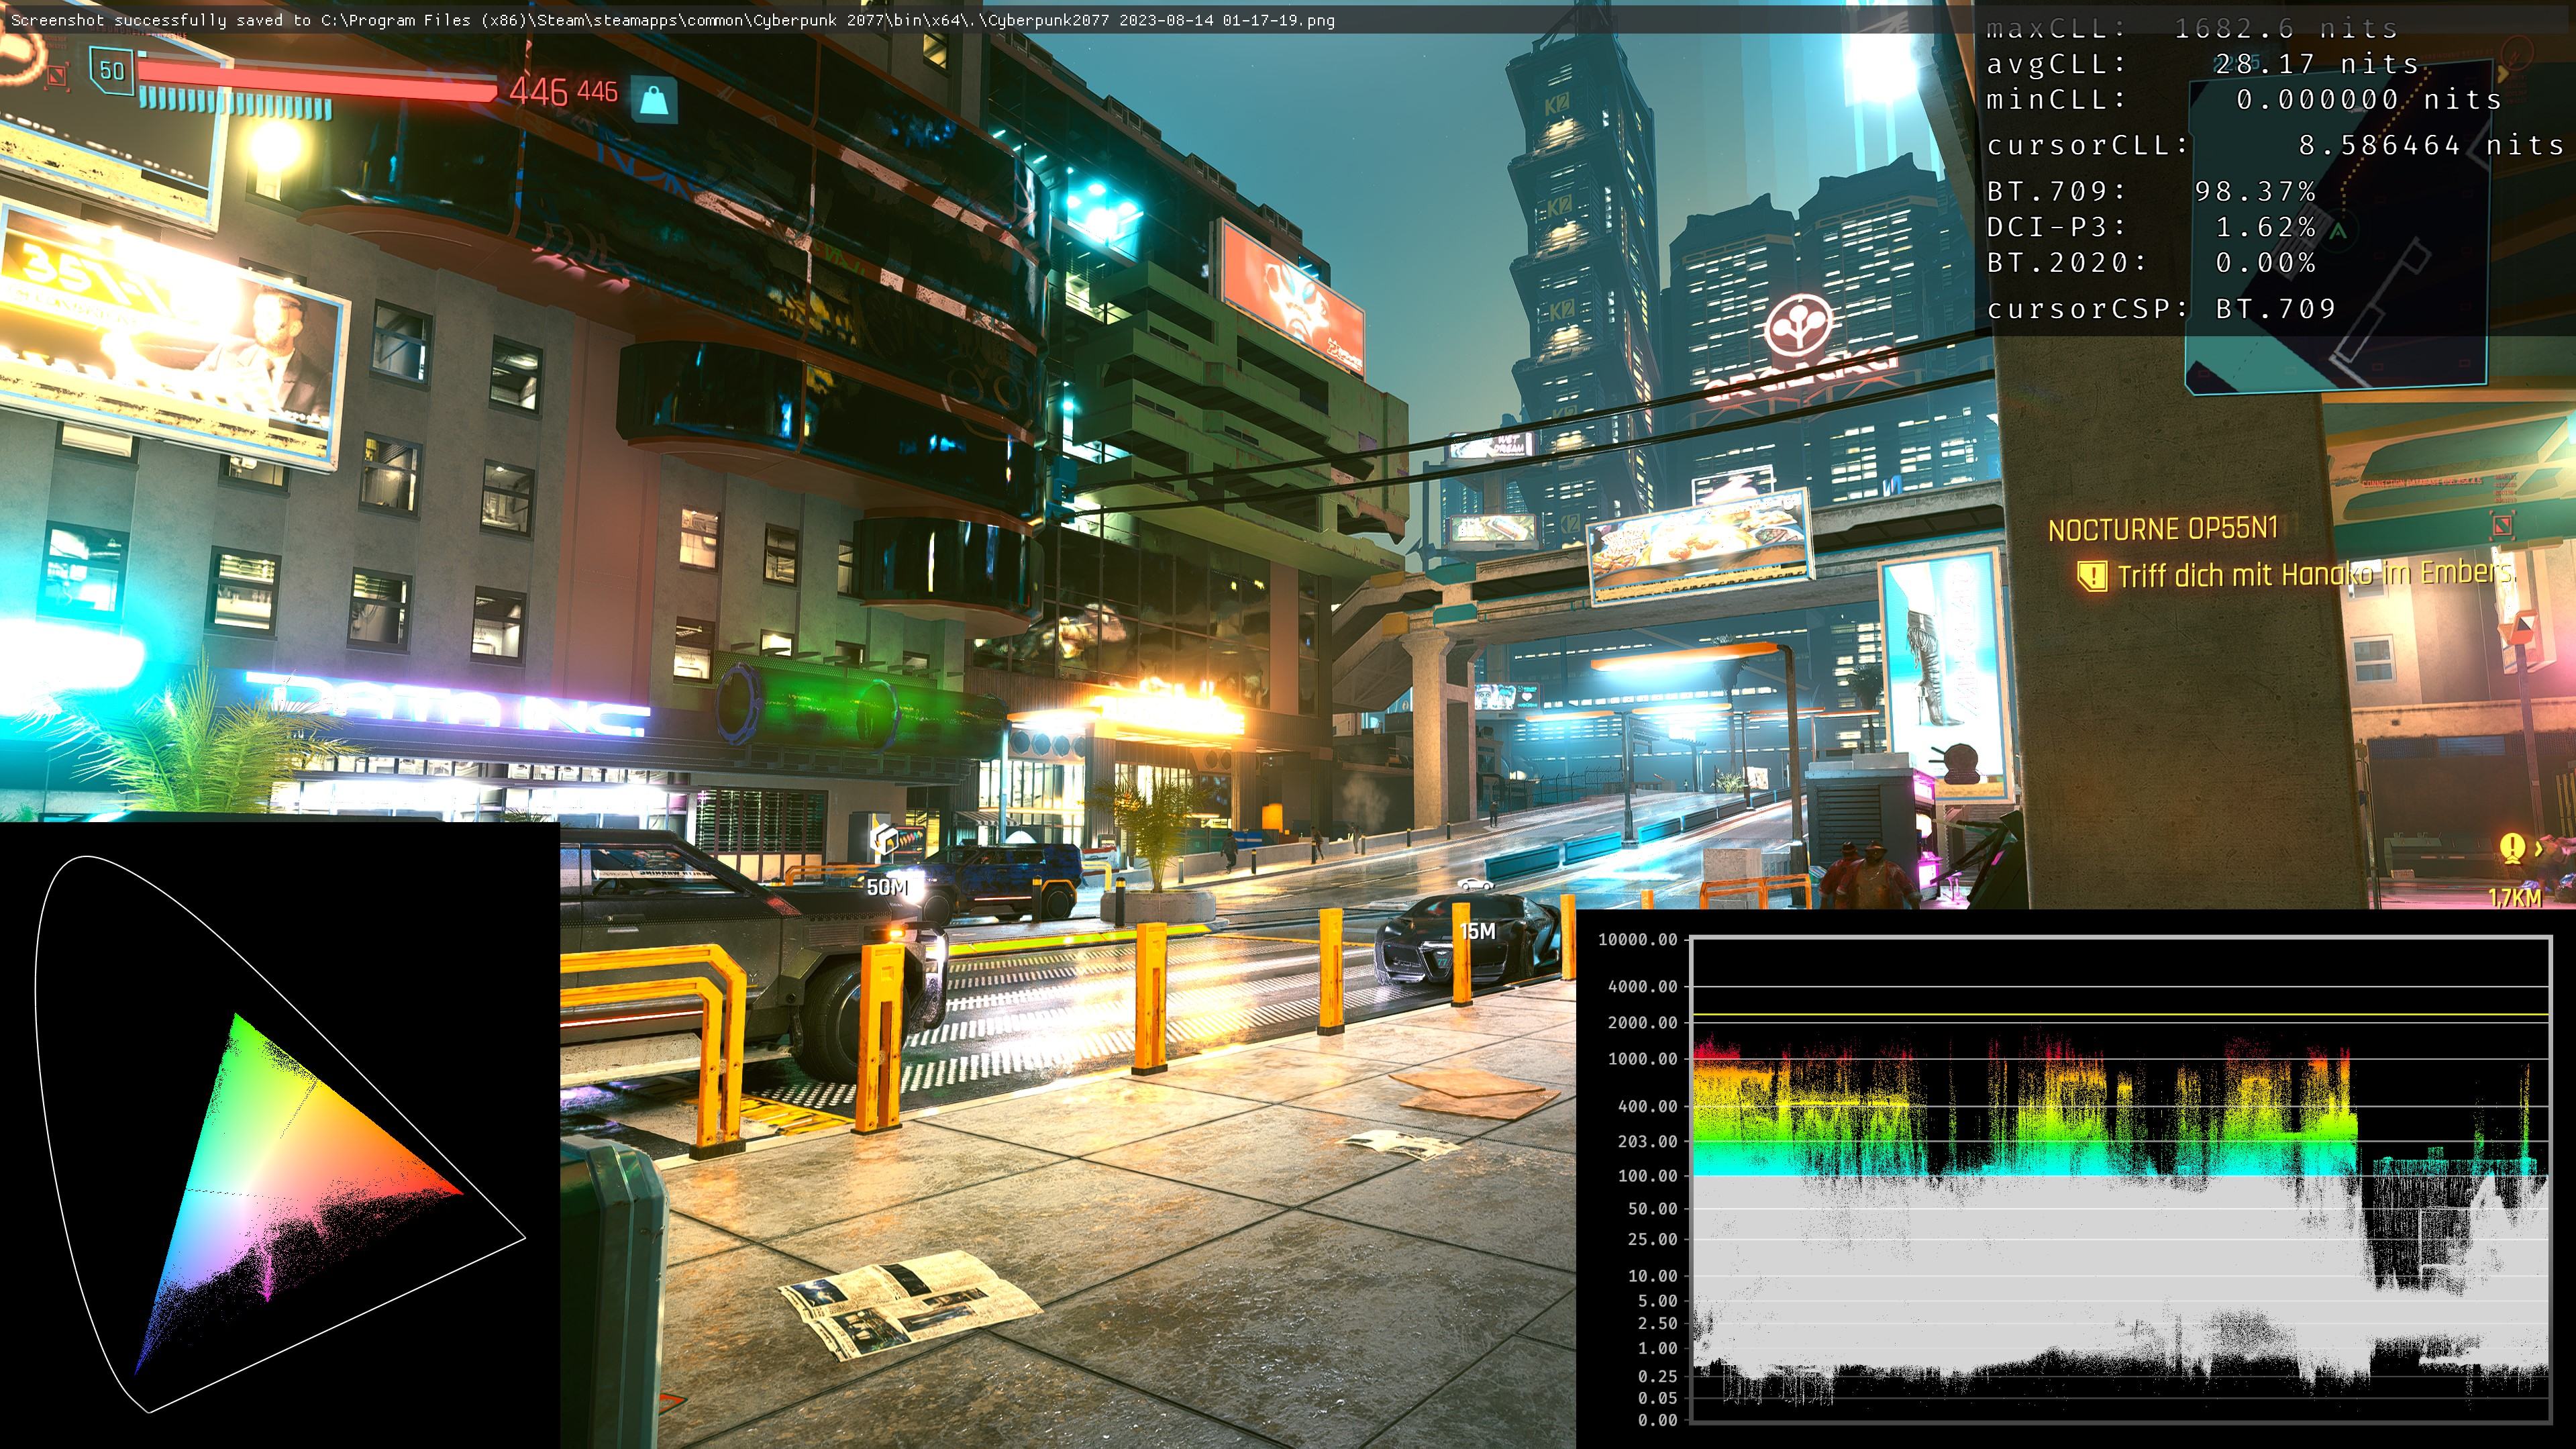Click the '100.00' waveform axis label
This screenshot has width=2576, height=1449.
1647,1176
